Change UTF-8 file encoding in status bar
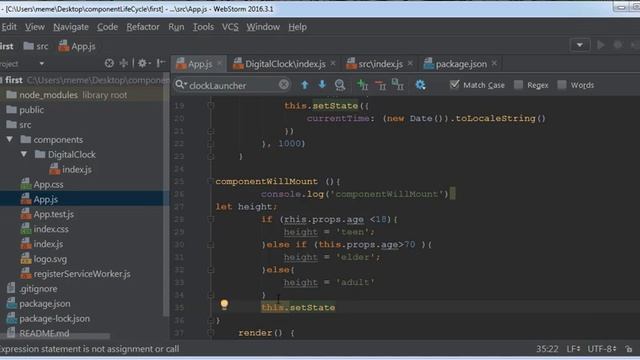 click(x=602, y=349)
